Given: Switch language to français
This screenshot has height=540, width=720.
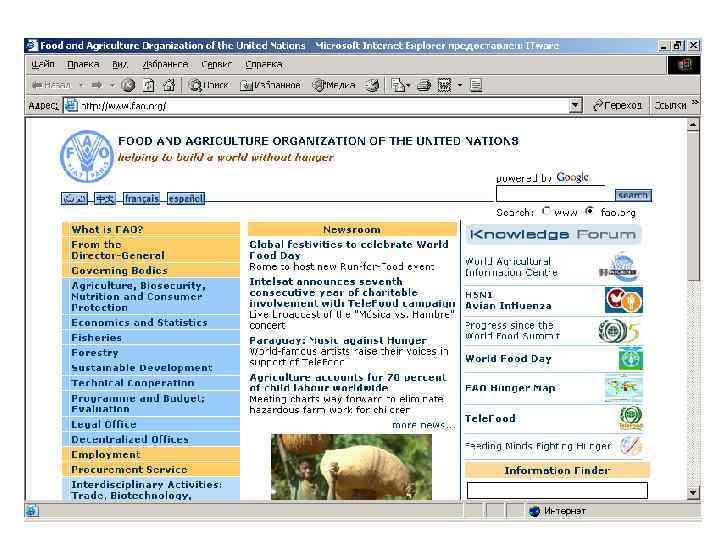Looking at the screenshot, I should [x=141, y=199].
